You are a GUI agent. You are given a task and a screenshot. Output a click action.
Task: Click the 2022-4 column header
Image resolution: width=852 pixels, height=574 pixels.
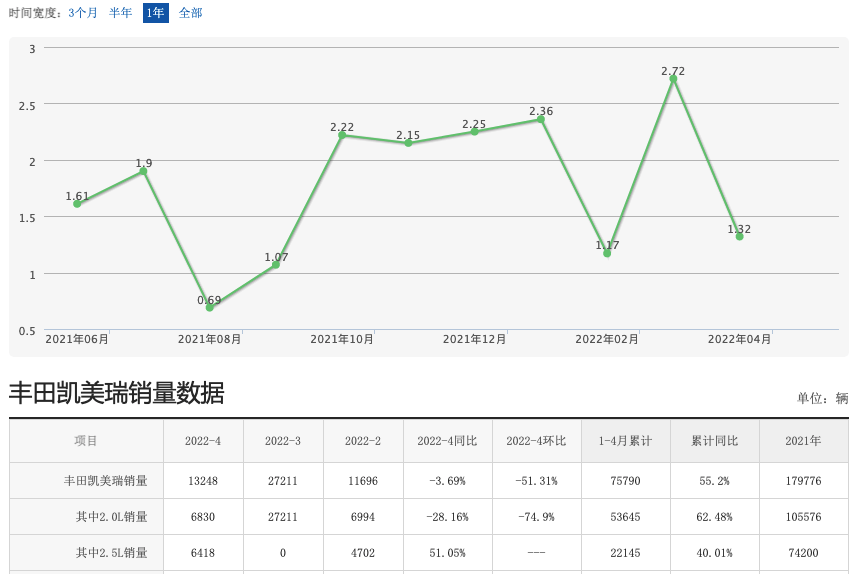coord(203,441)
